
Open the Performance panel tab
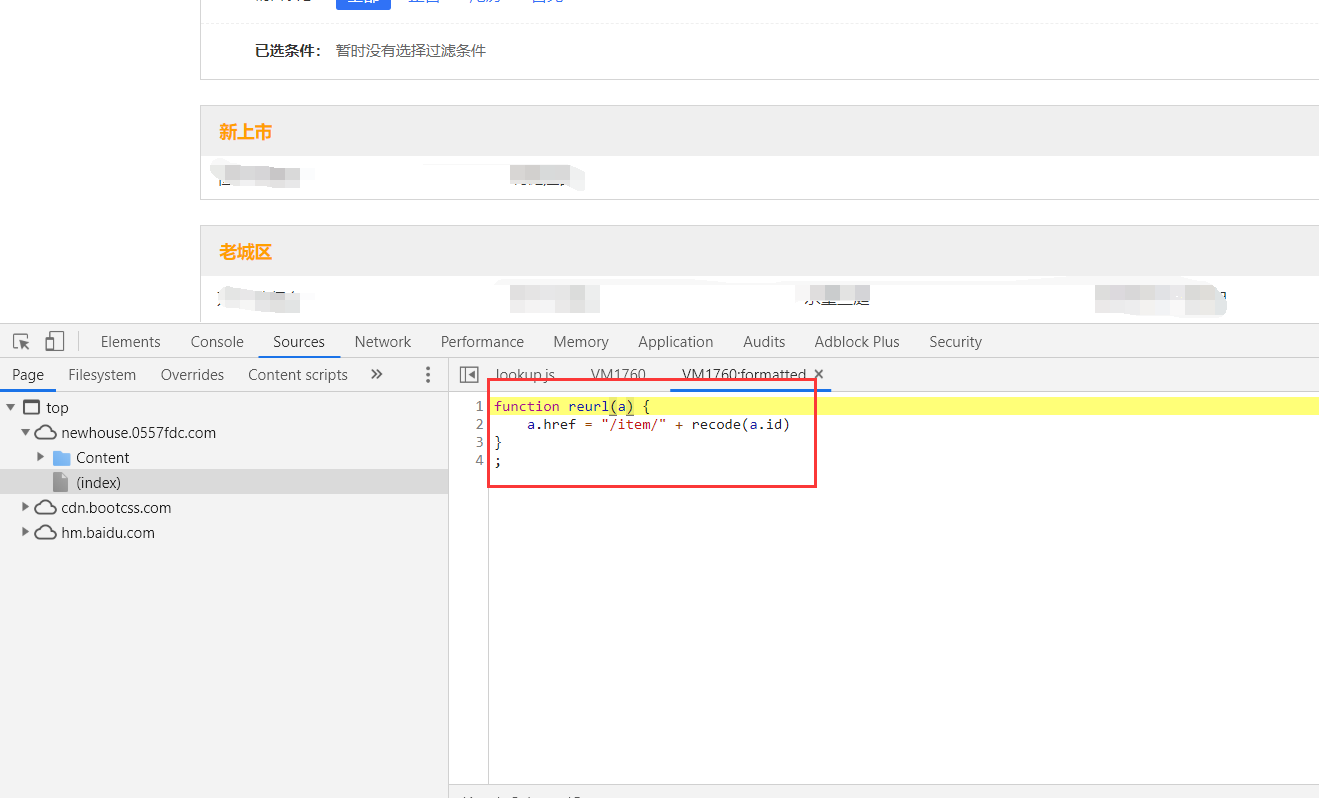pyautogui.click(x=482, y=342)
